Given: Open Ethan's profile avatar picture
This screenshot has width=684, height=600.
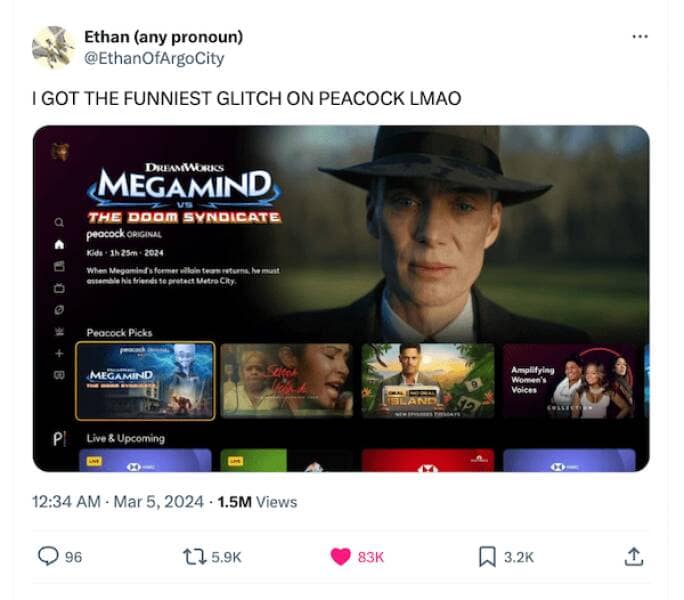Looking at the screenshot, I should tap(53, 47).
